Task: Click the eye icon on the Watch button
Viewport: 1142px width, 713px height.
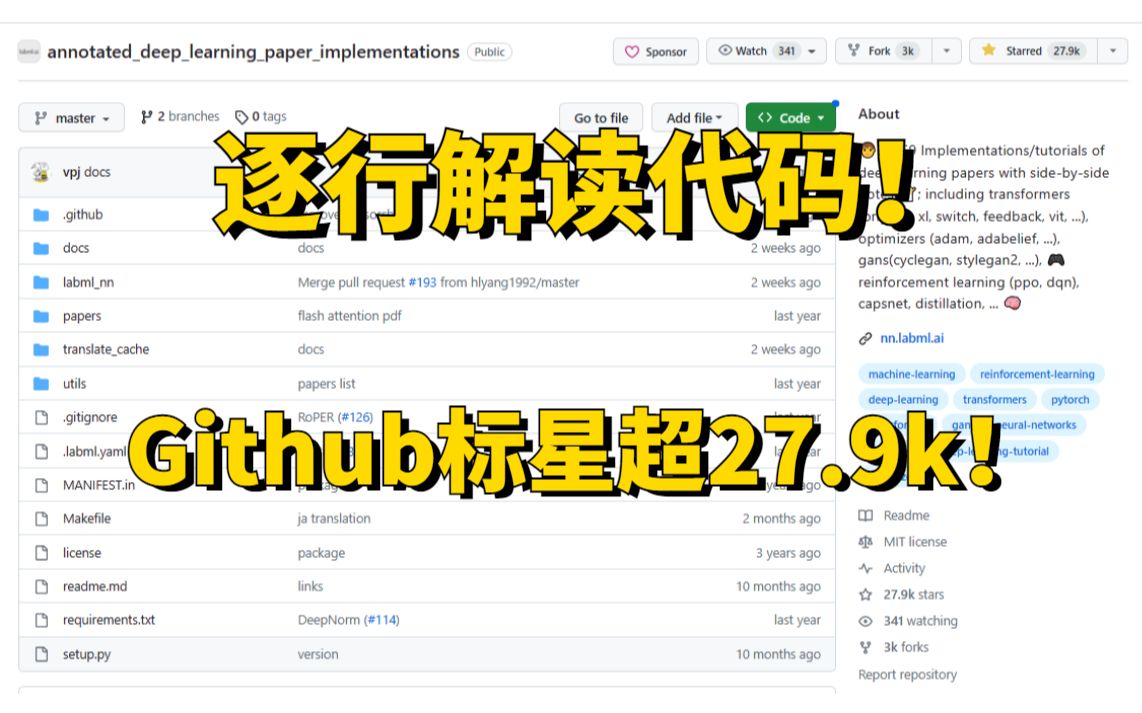Action: tap(723, 50)
